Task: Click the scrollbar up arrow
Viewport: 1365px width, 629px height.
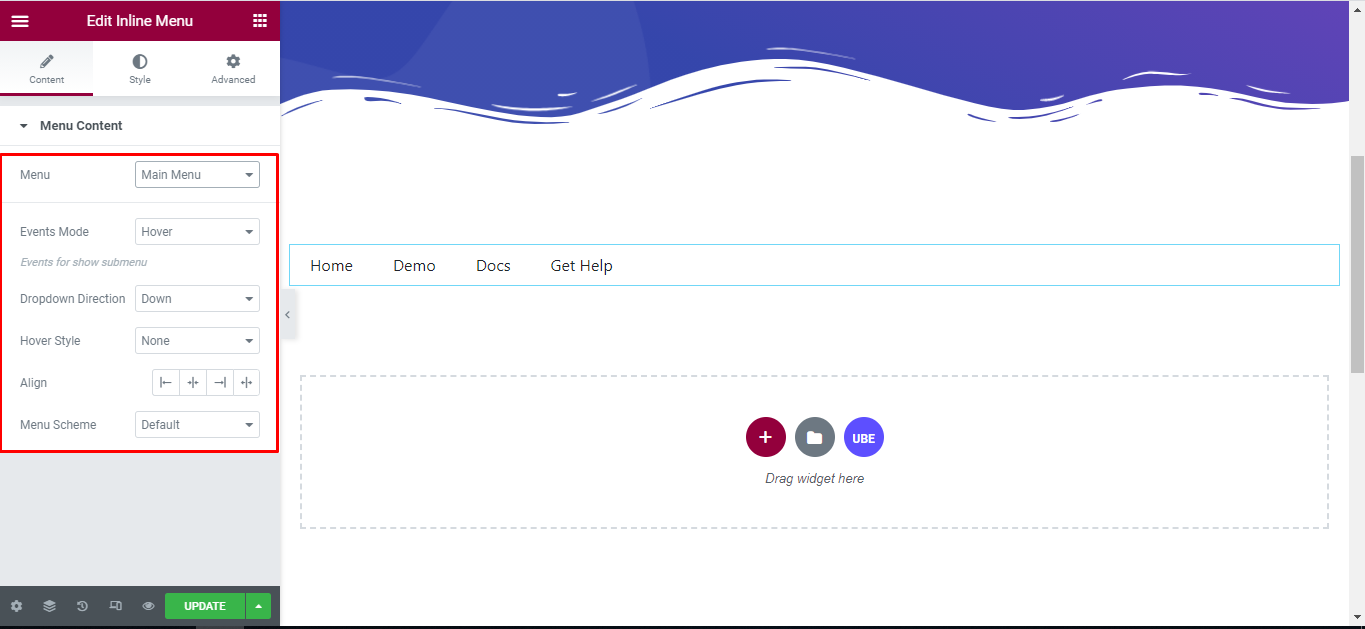Action: point(1357,8)
